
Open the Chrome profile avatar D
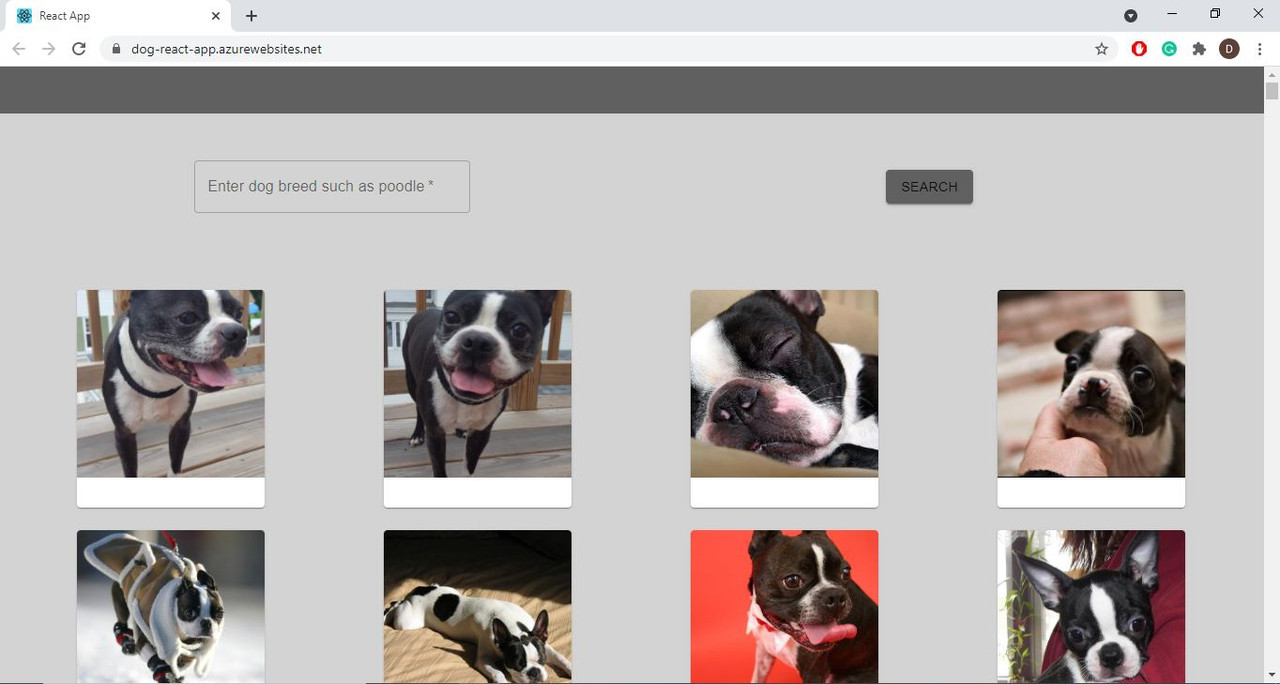[1229, 49]
